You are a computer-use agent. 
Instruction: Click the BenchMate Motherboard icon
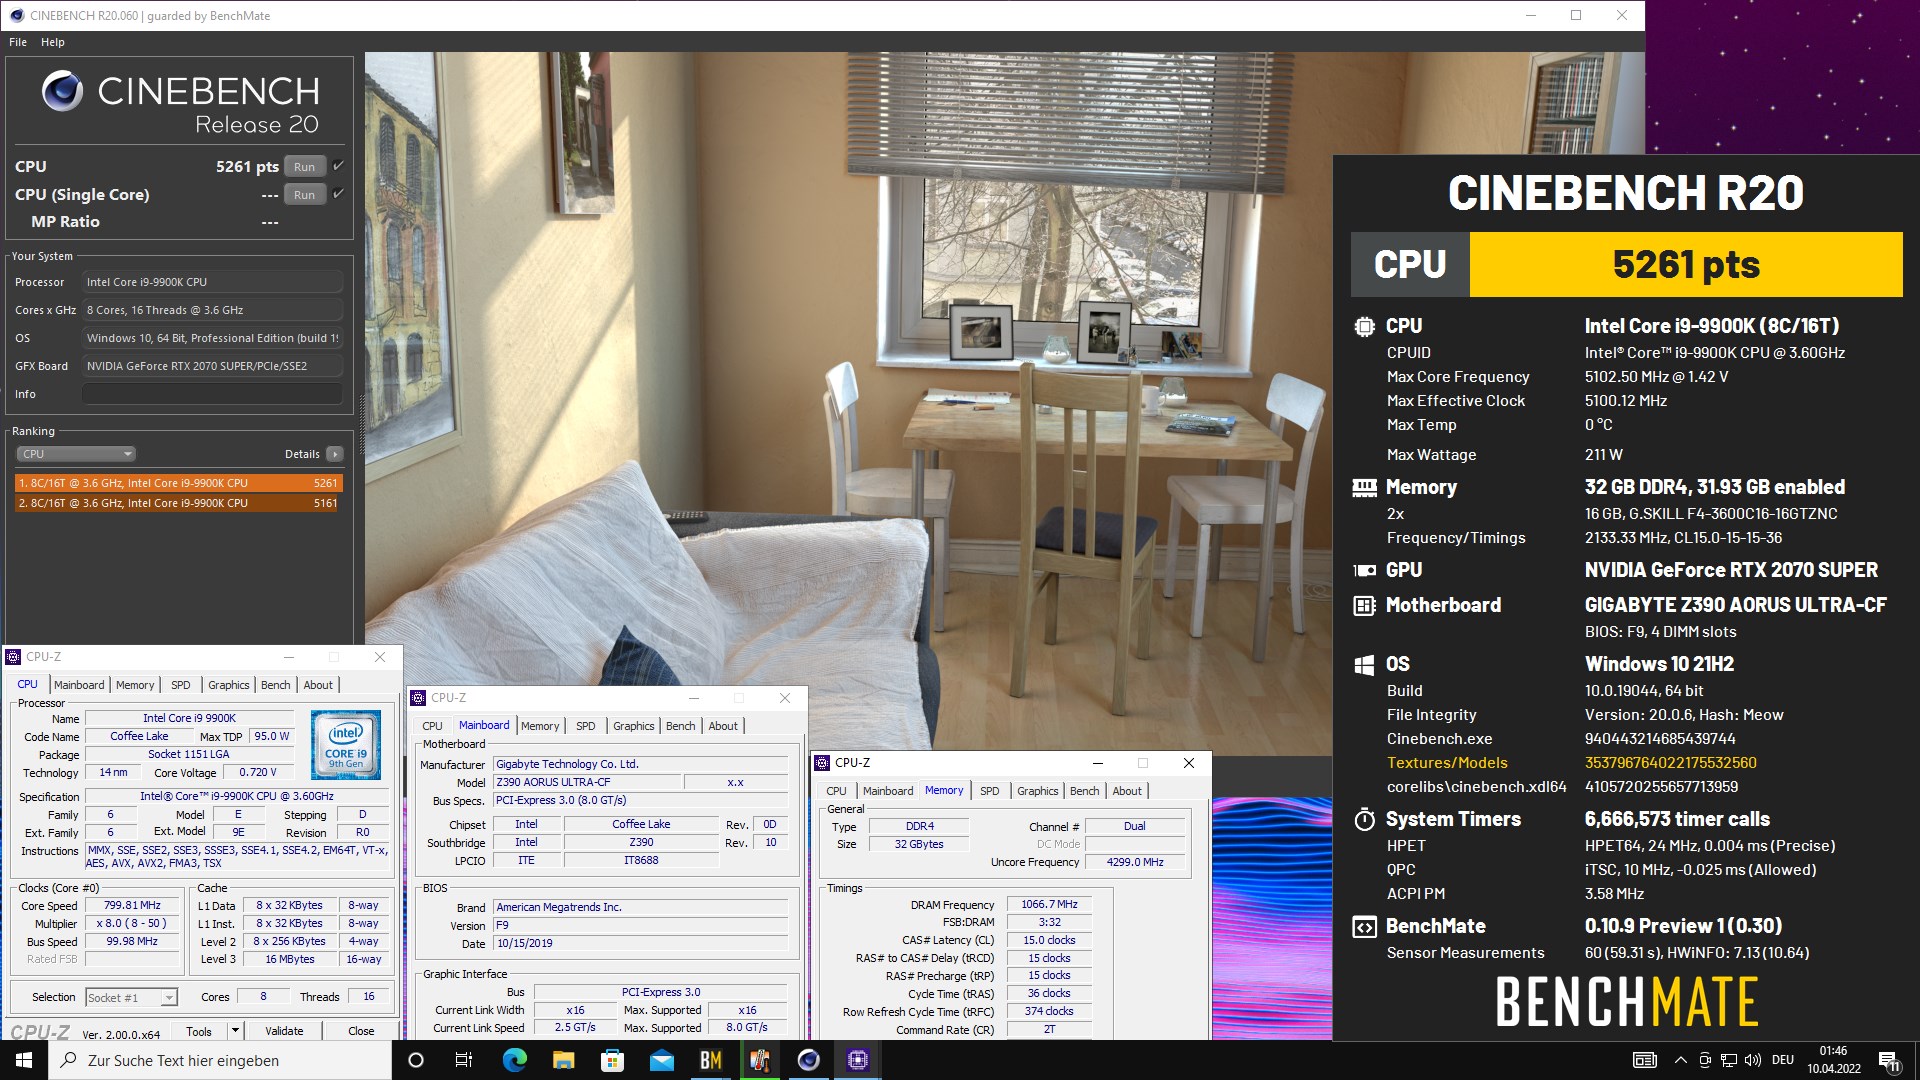(x=1364, y=605)
